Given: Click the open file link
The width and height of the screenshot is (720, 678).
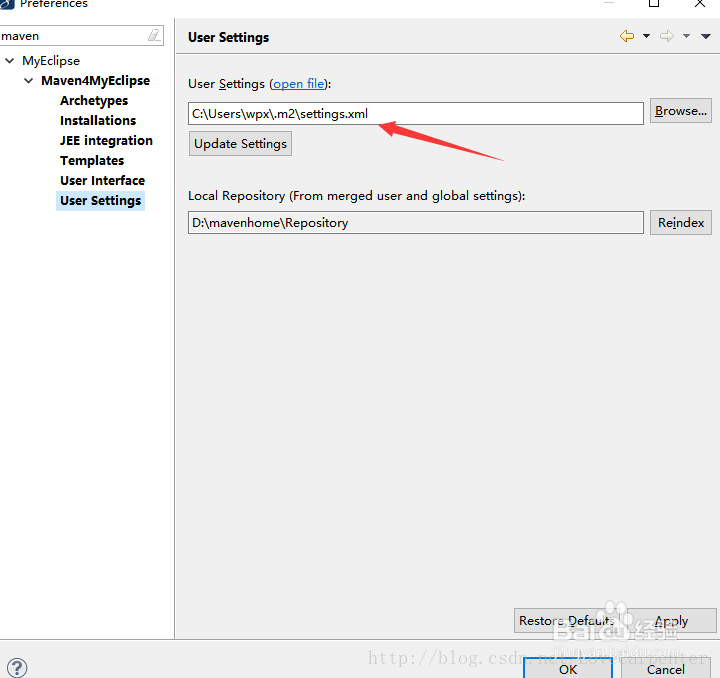Looking at the screenshot, I should coord(298,84).
